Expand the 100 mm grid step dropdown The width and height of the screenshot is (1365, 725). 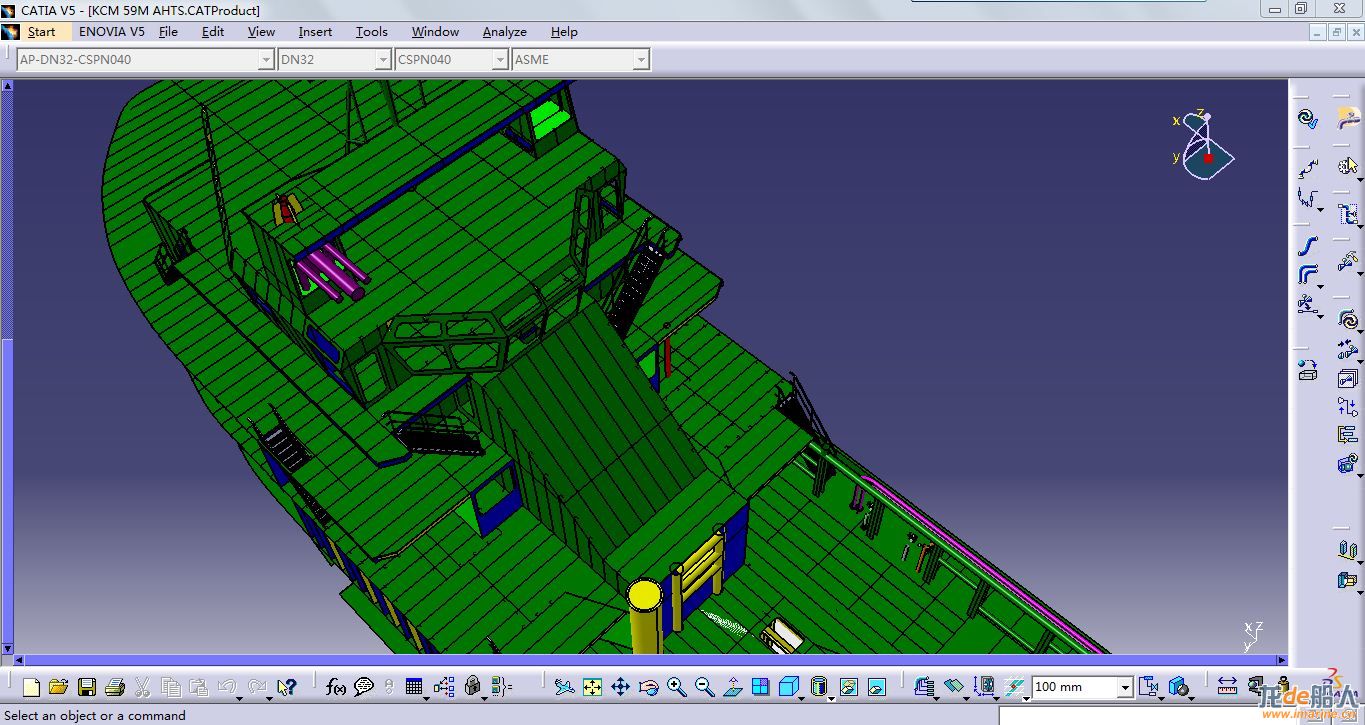point(1125,687)
